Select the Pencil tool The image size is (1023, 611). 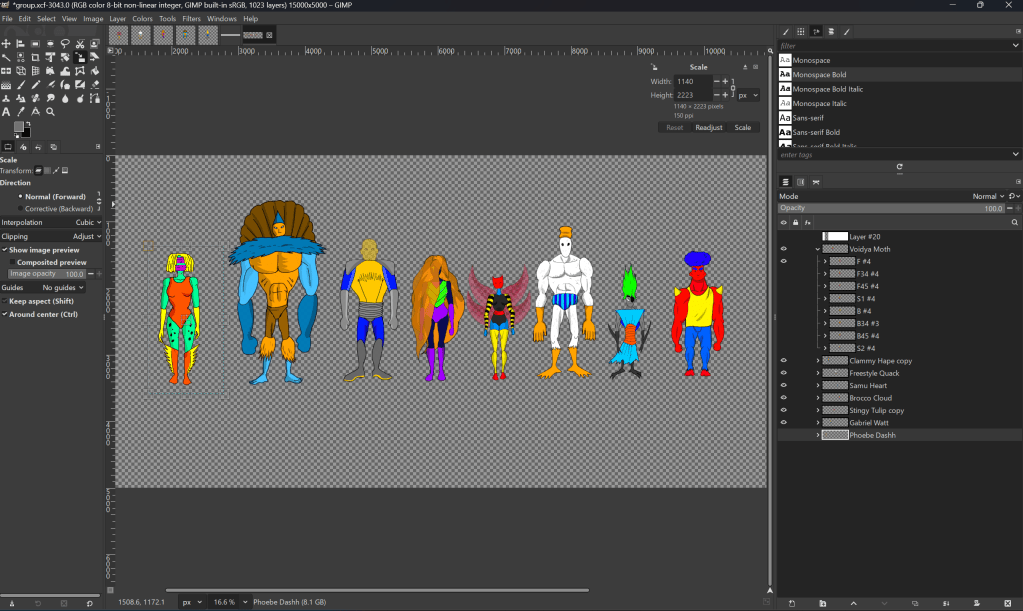(x=36, y=85)
